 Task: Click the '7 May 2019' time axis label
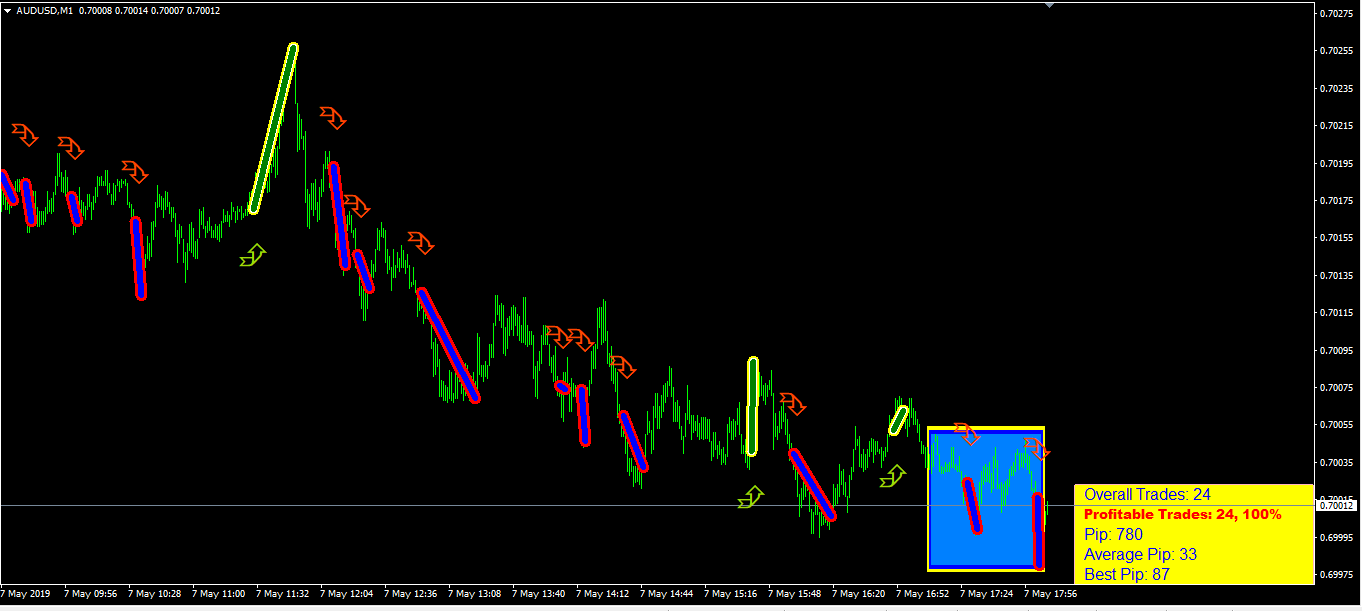(24, 593)
